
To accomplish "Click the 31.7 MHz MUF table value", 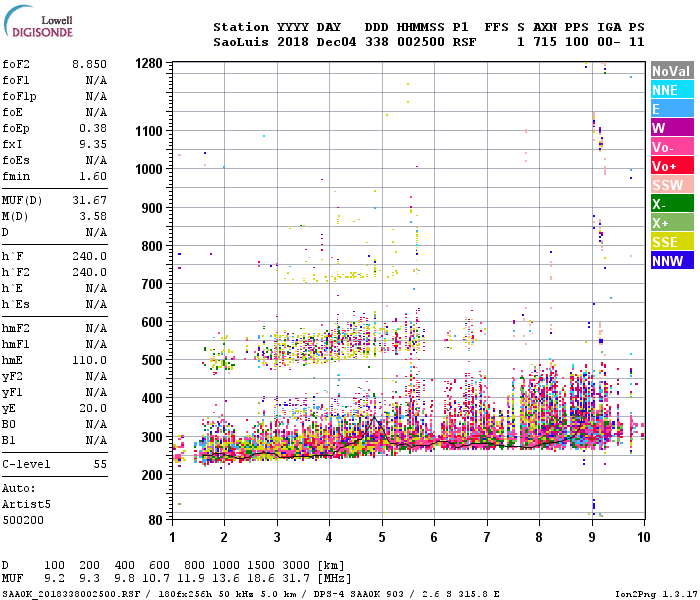I will pos(296,578).
